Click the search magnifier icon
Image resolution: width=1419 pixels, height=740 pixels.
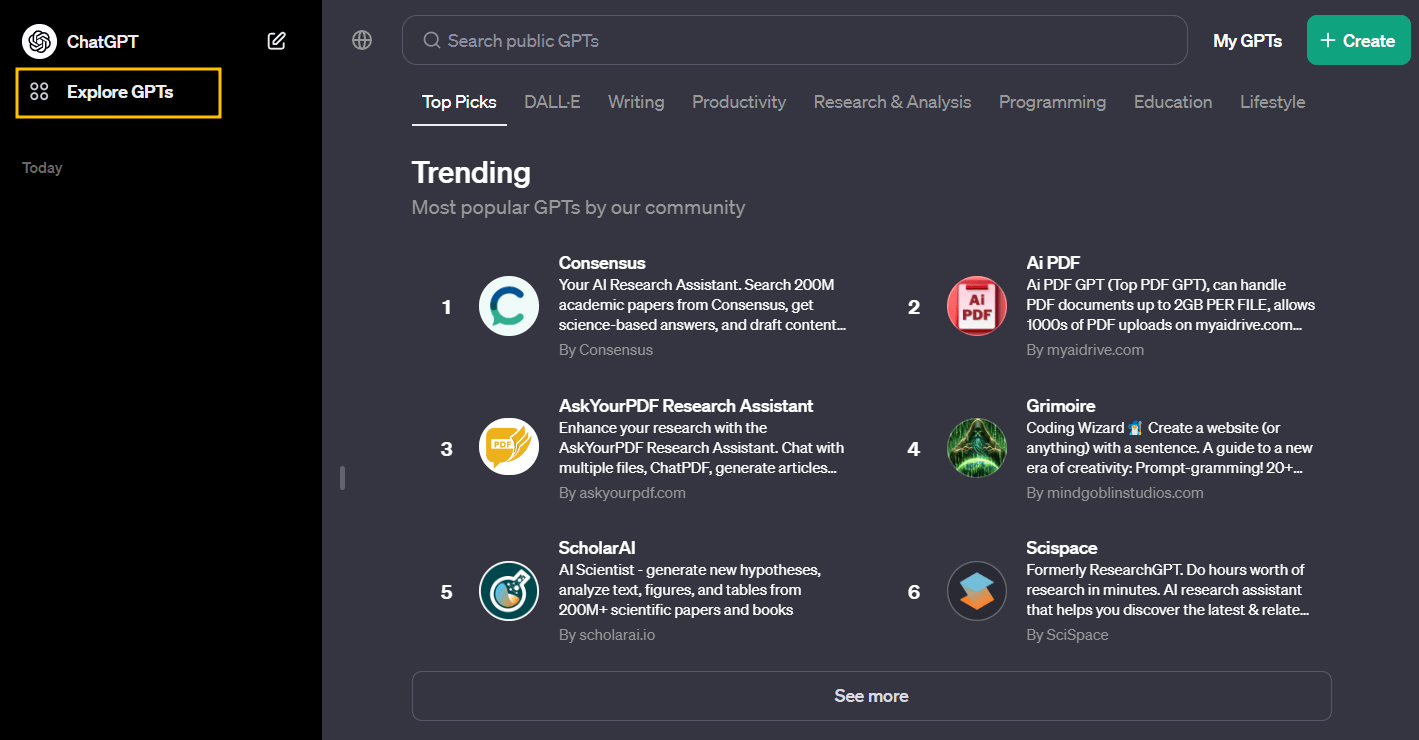tap(432, 41)
